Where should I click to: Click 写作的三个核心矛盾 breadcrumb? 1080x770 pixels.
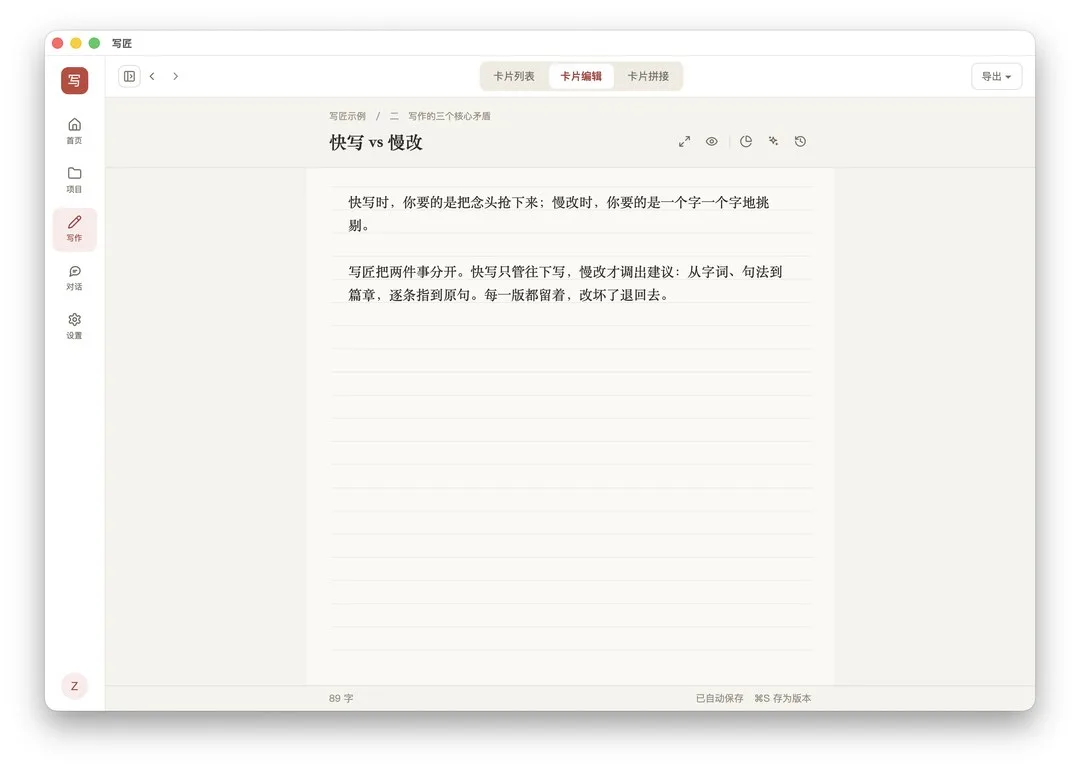tap(449, 116)
